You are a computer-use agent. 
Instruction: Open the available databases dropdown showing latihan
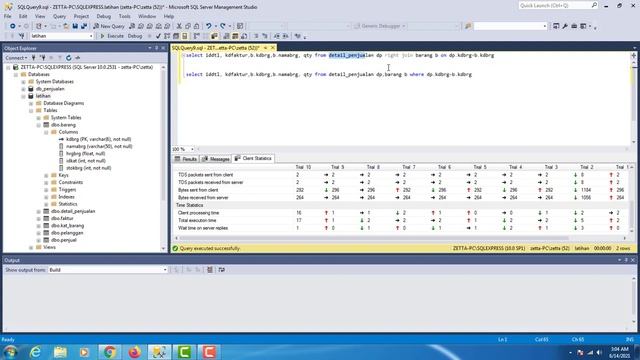pyautogui.click(x=91, y=36)
